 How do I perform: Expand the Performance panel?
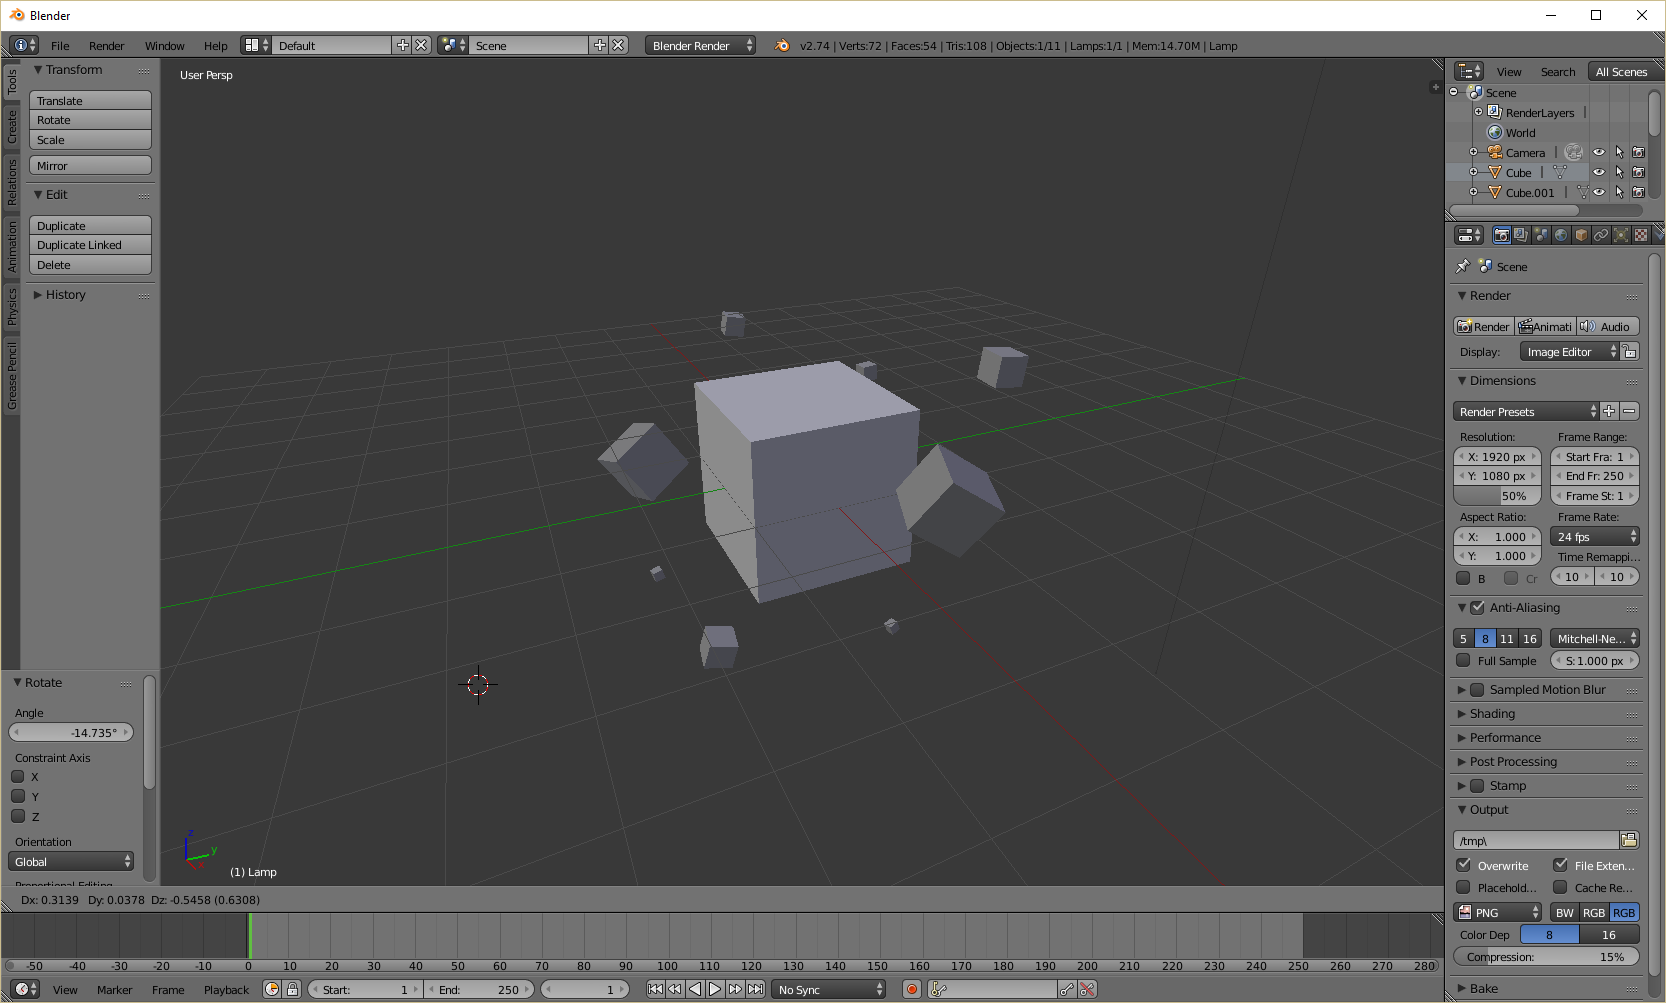point(1504,738)
